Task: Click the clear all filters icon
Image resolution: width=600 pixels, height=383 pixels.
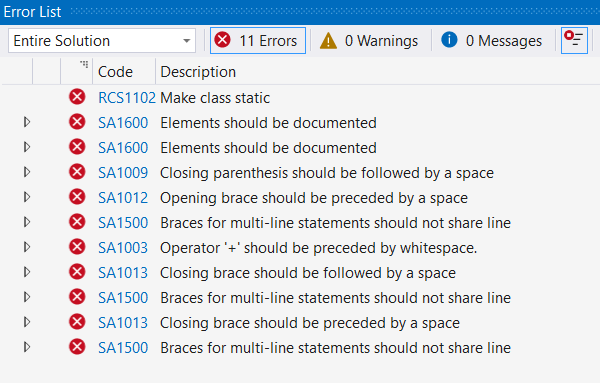Action: click(574, 41)
